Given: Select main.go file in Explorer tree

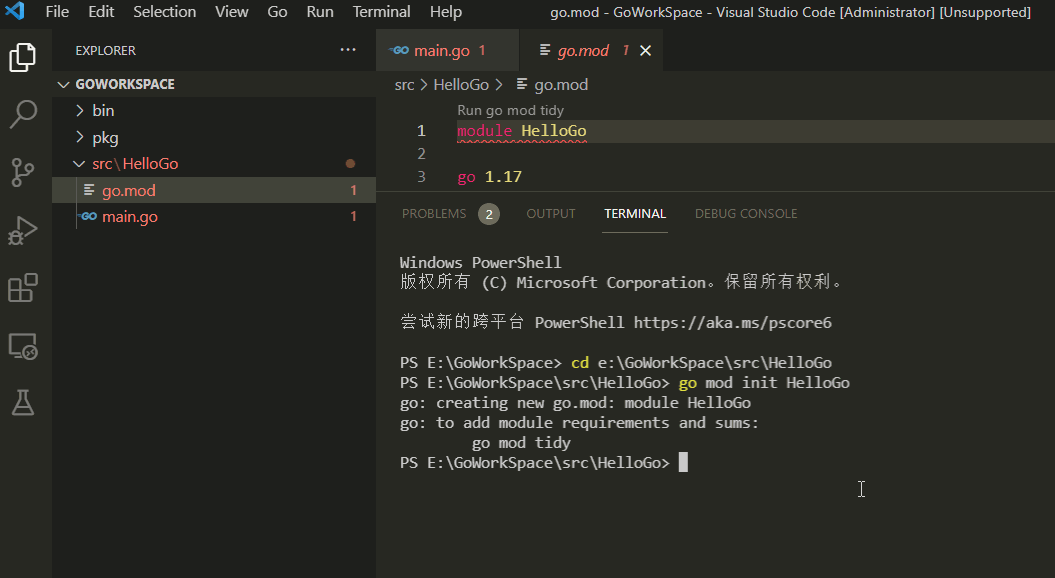Looking at the screenshot, I should [x=214, y=217].
